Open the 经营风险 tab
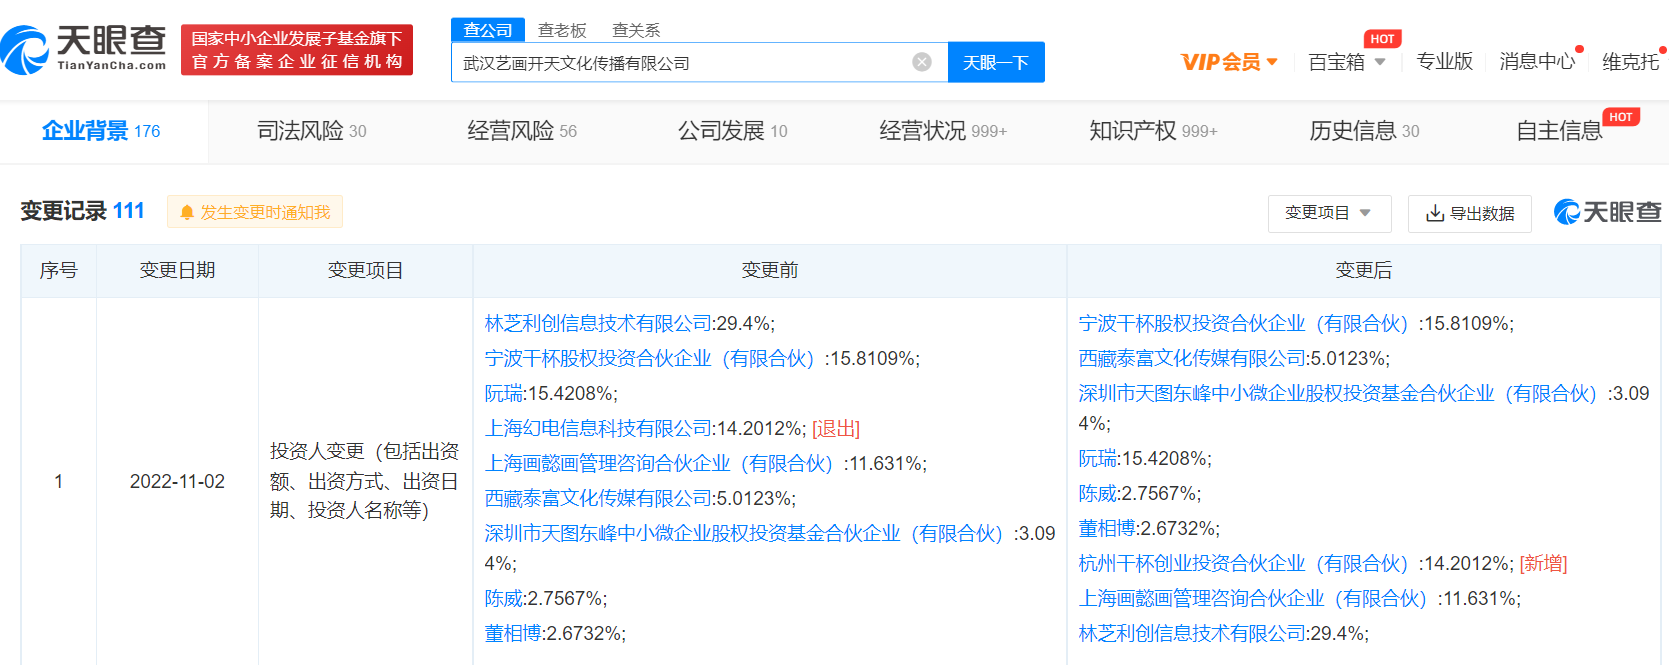 pos(522,131)
